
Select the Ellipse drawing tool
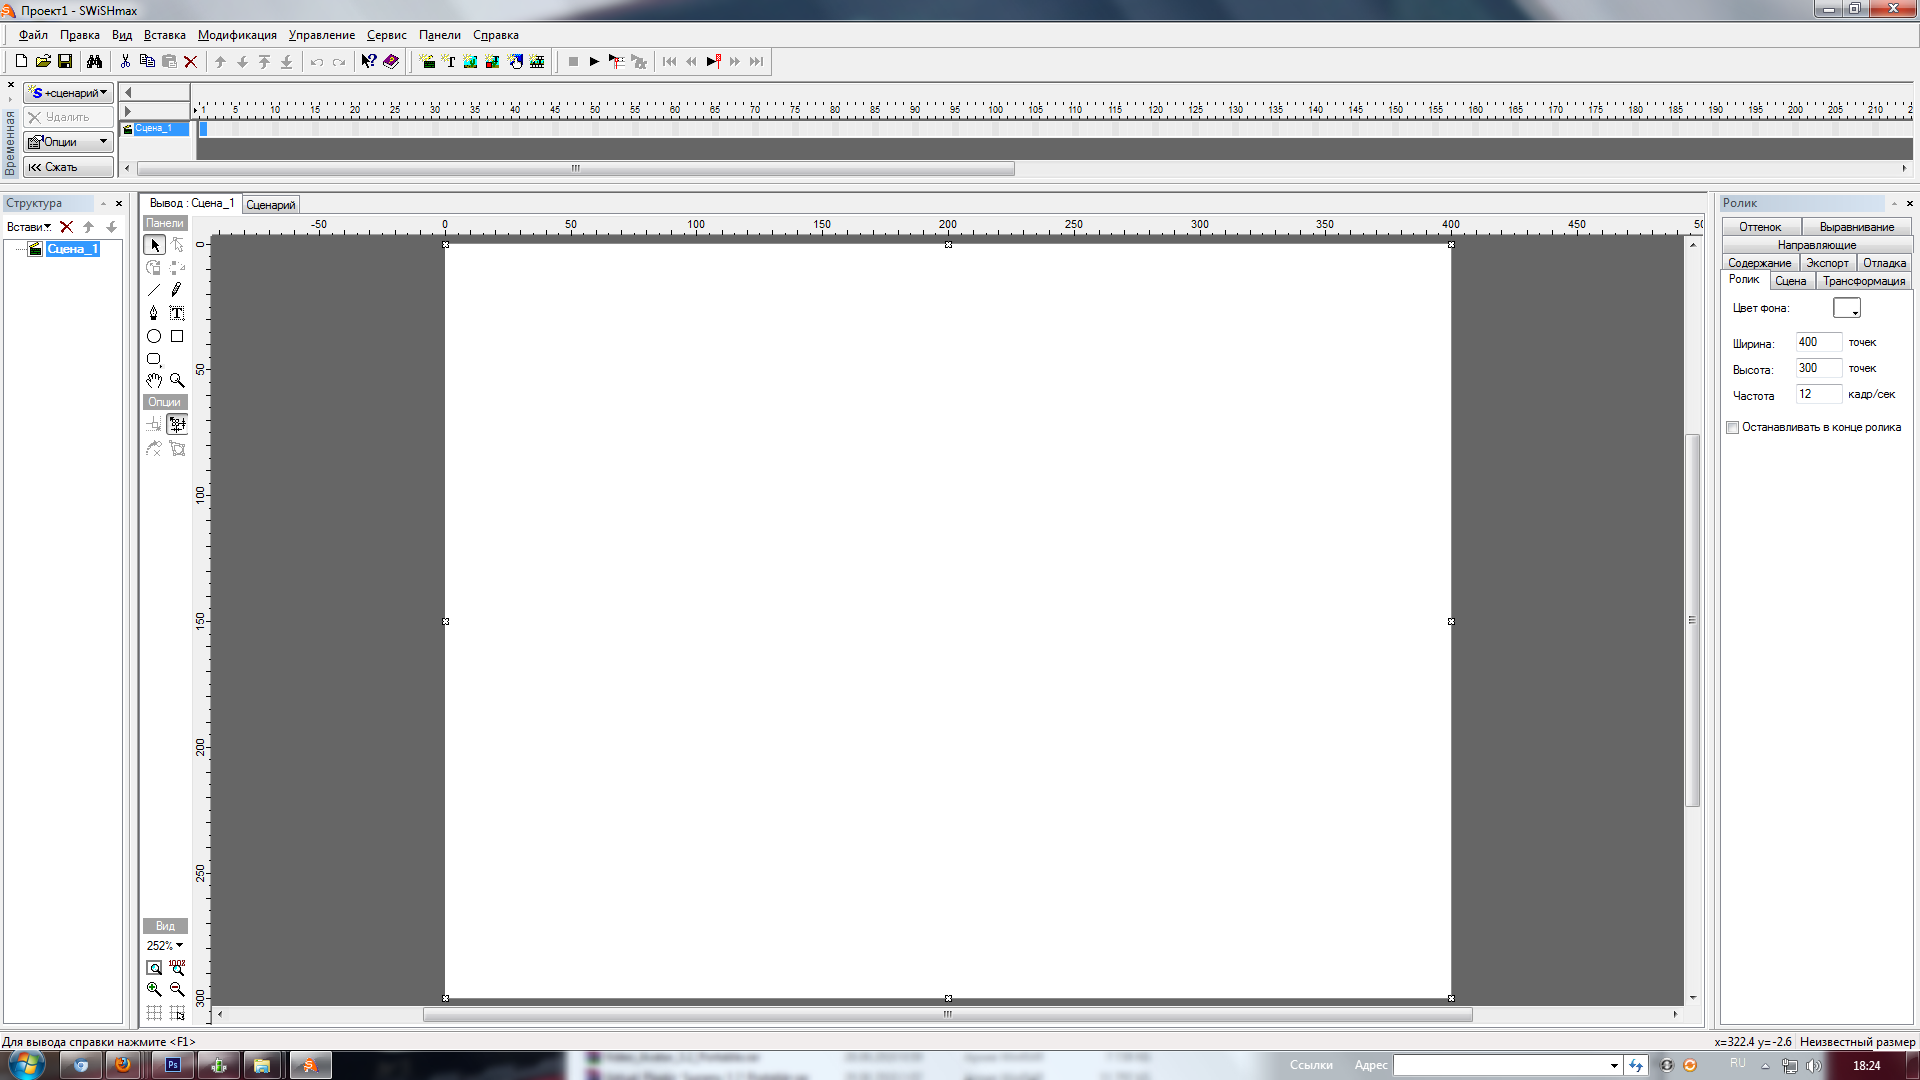pos(154,336)
